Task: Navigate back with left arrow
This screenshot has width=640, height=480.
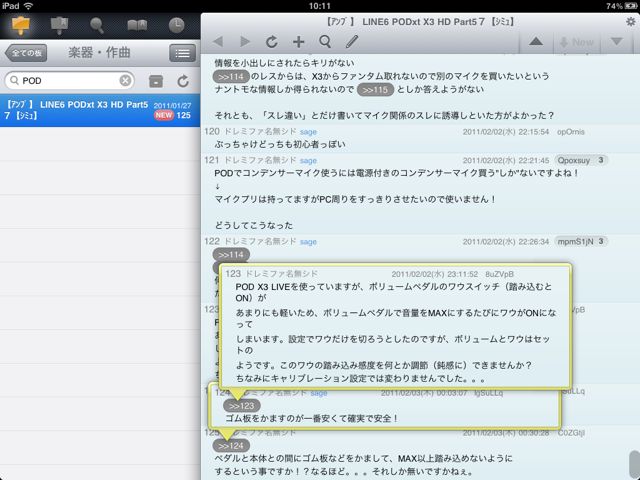Action: 218,41
